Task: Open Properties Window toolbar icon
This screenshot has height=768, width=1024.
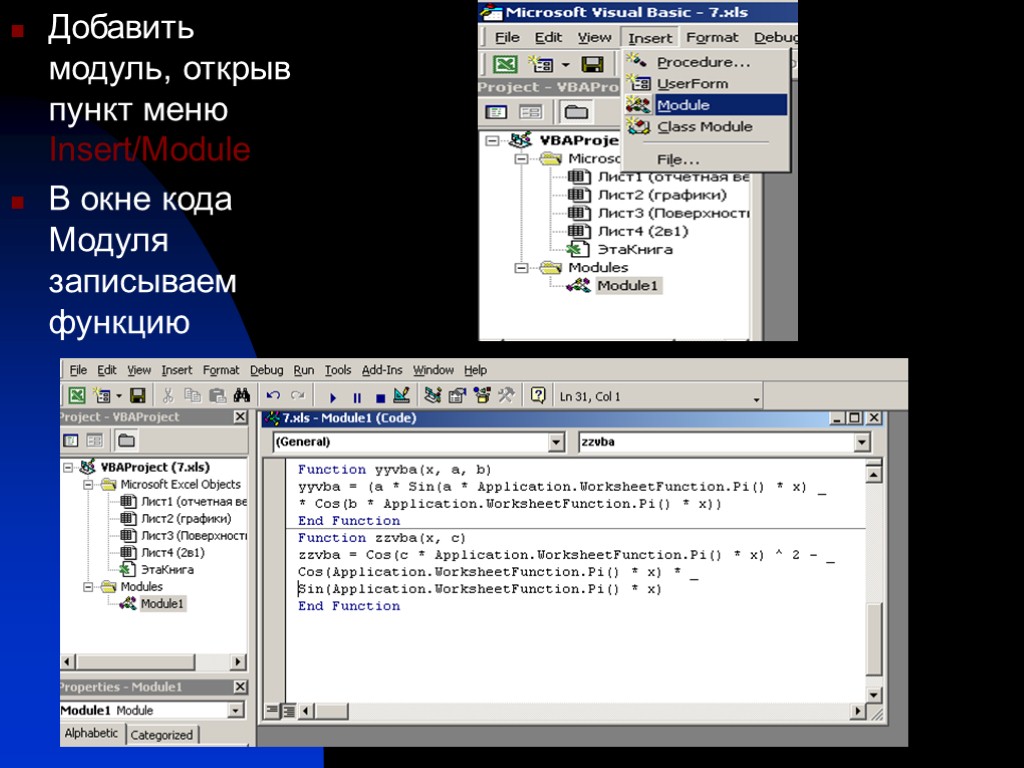Action: pos(457,395)
